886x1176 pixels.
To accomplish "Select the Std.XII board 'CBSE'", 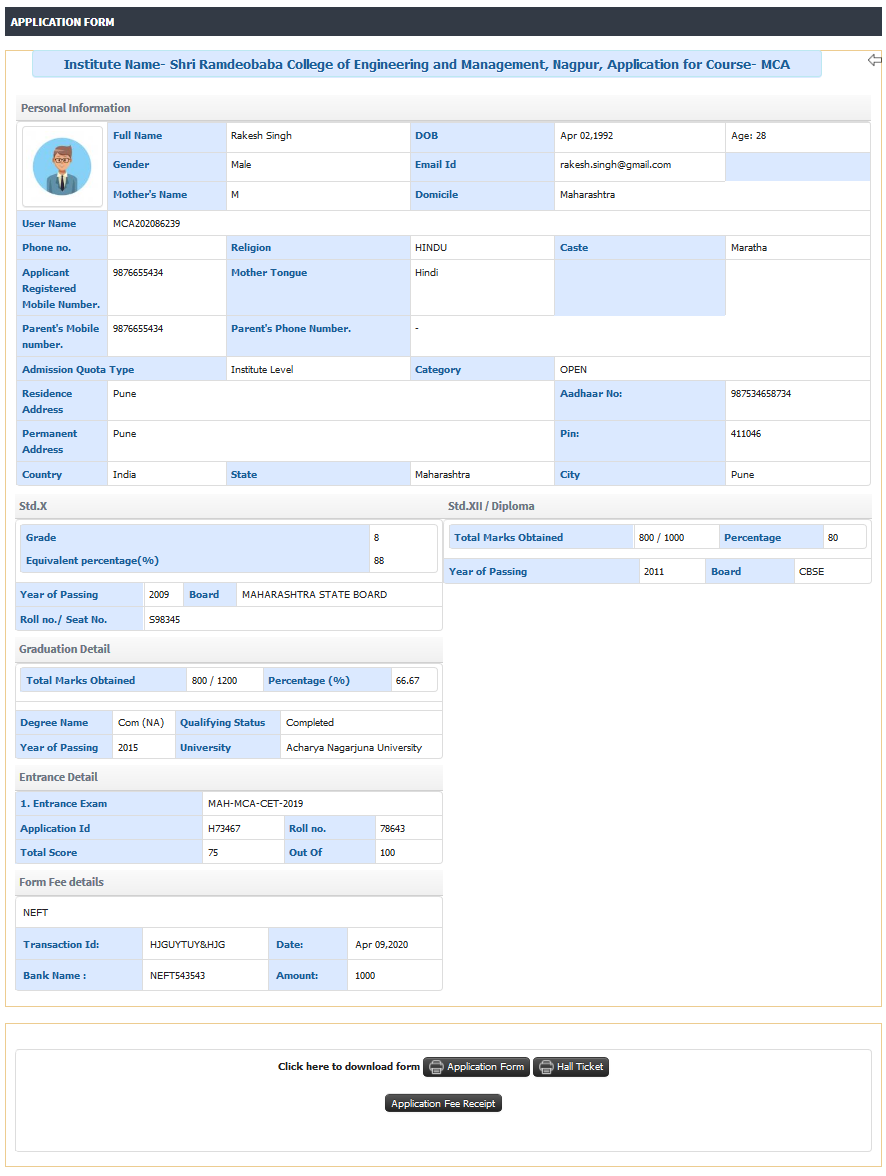I will [x=812, y=572].
